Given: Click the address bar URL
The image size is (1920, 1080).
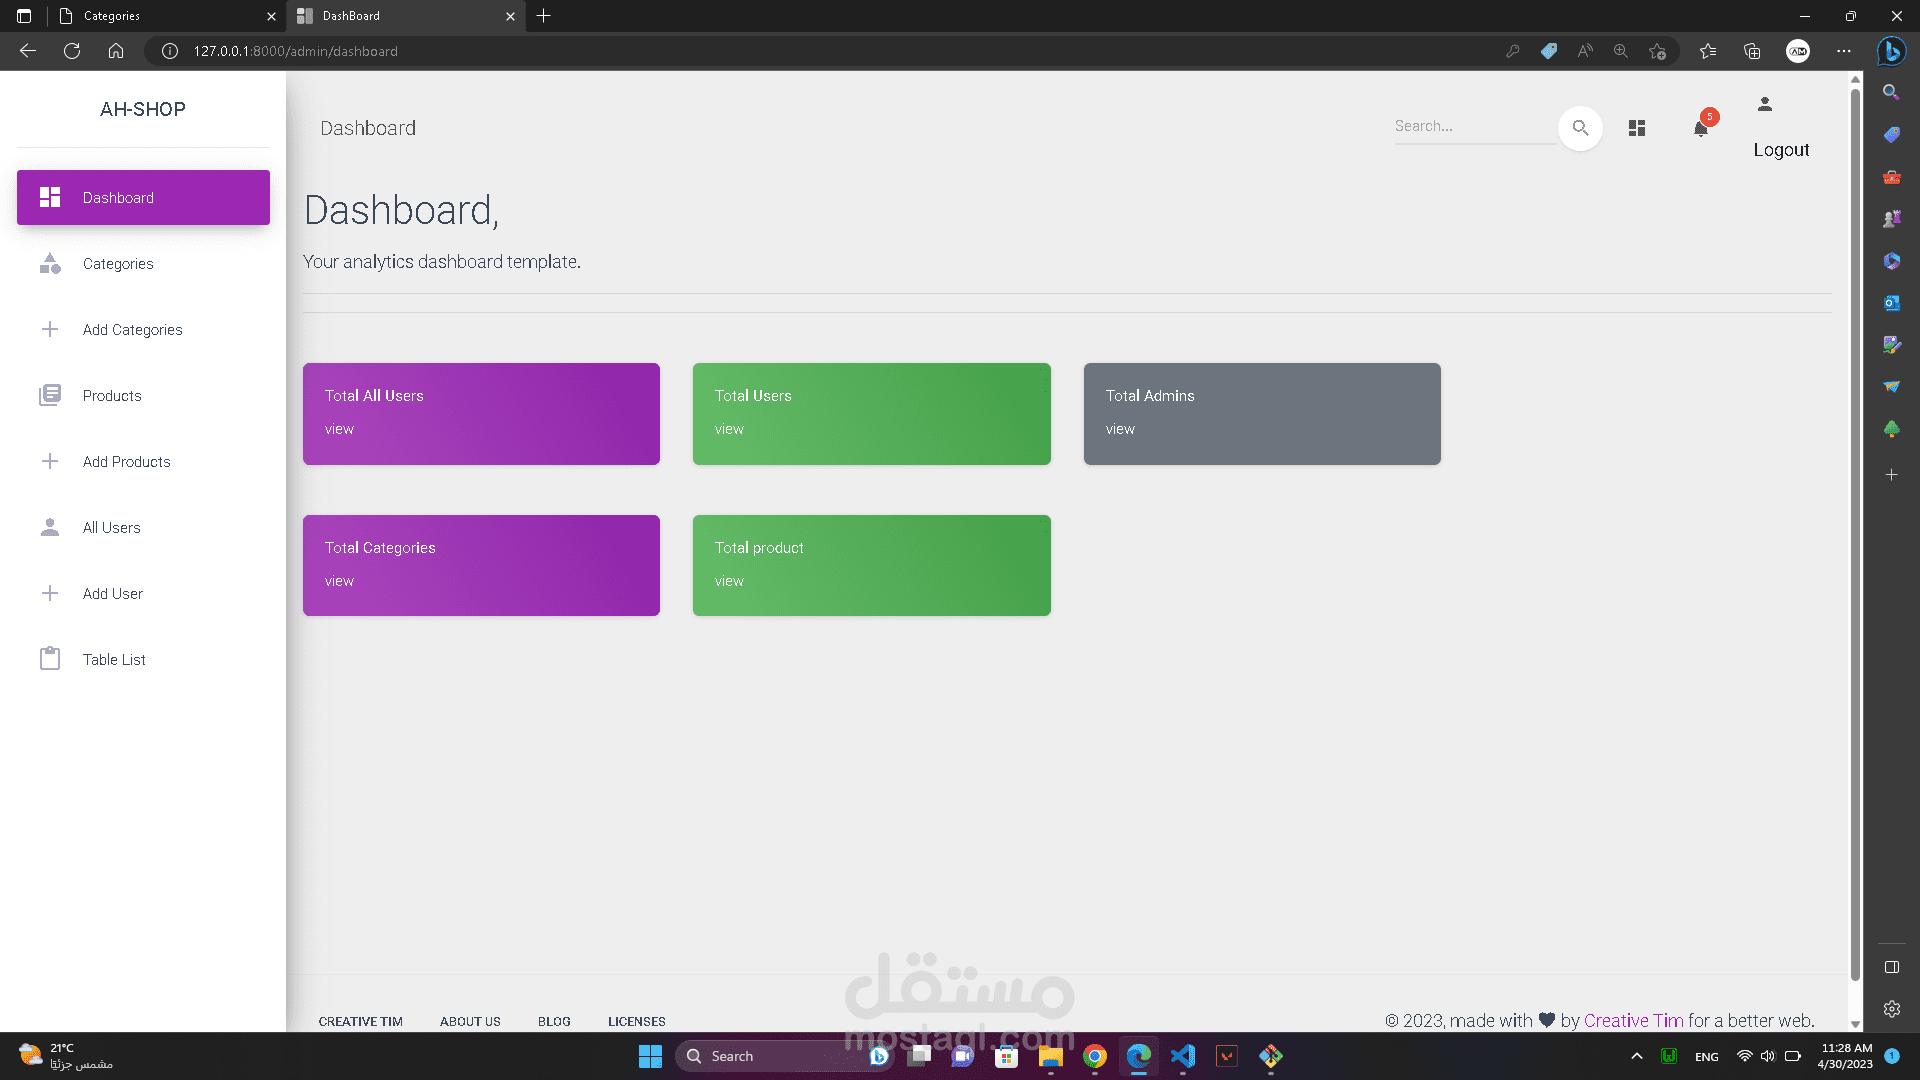Looking at the screenshot, I should (x=296, y=51).
